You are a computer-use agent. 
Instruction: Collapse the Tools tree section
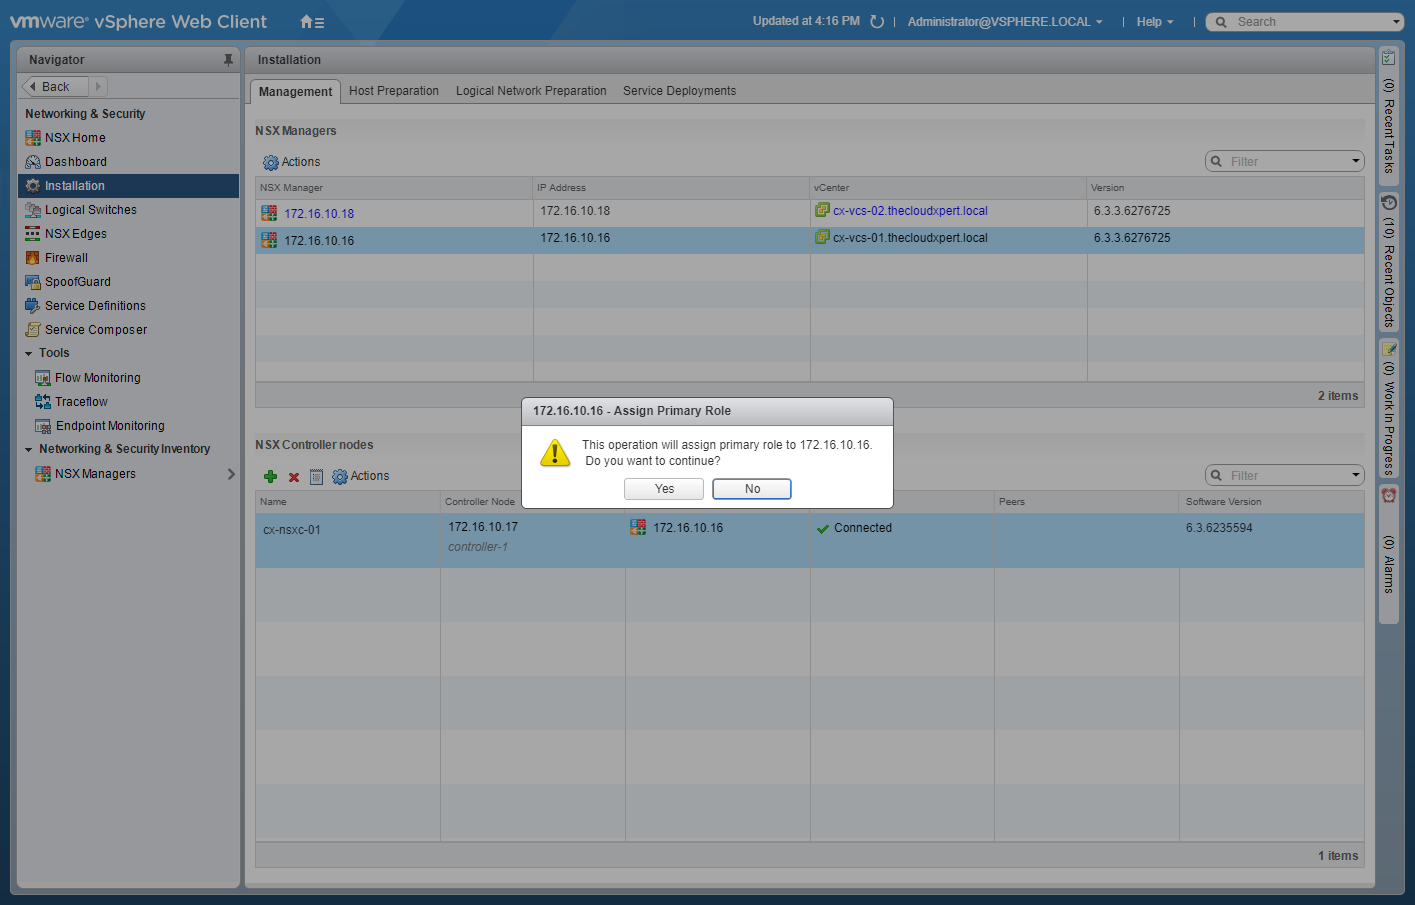click(x=29, y=354)
